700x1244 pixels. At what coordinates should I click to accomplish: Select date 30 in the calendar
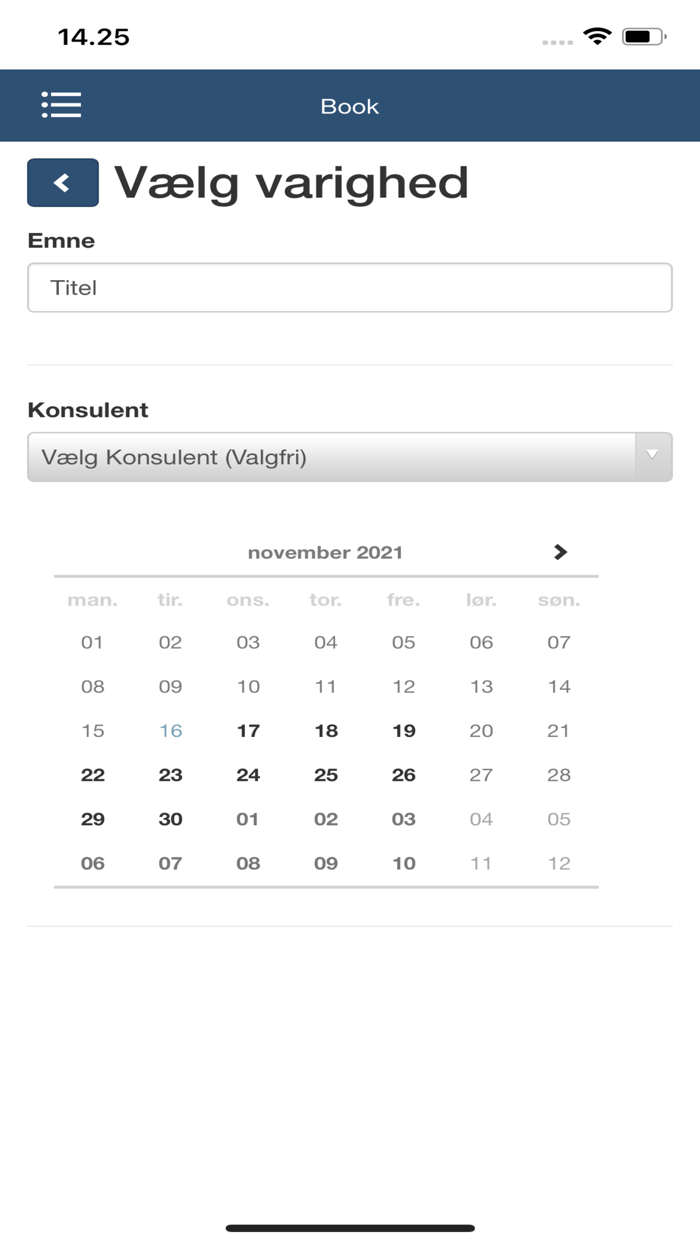[170, 819]
